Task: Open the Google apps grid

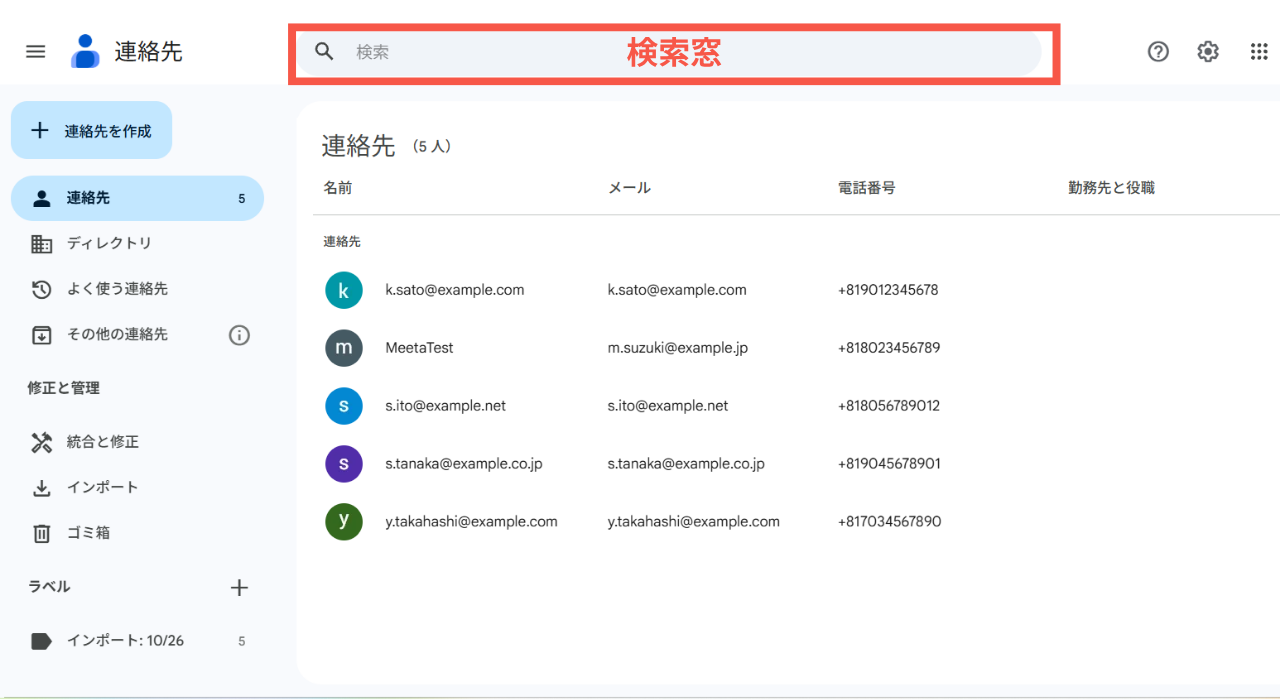Action: pos(1259,51)
